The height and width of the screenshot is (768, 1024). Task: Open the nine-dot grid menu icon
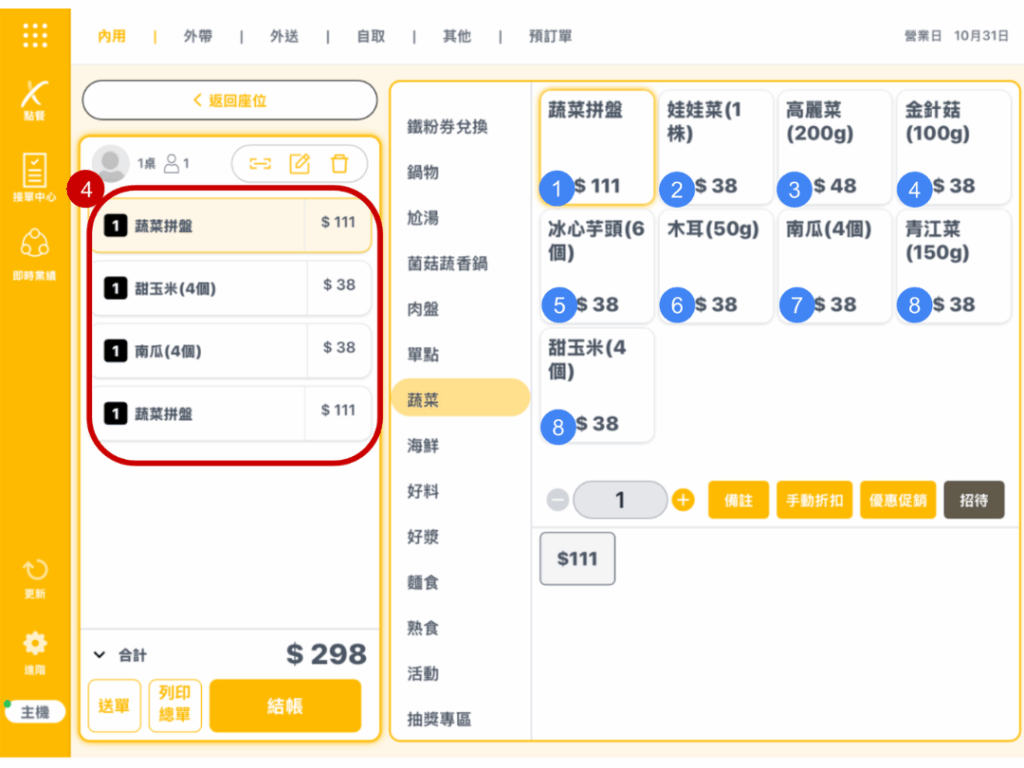(35, 35)
